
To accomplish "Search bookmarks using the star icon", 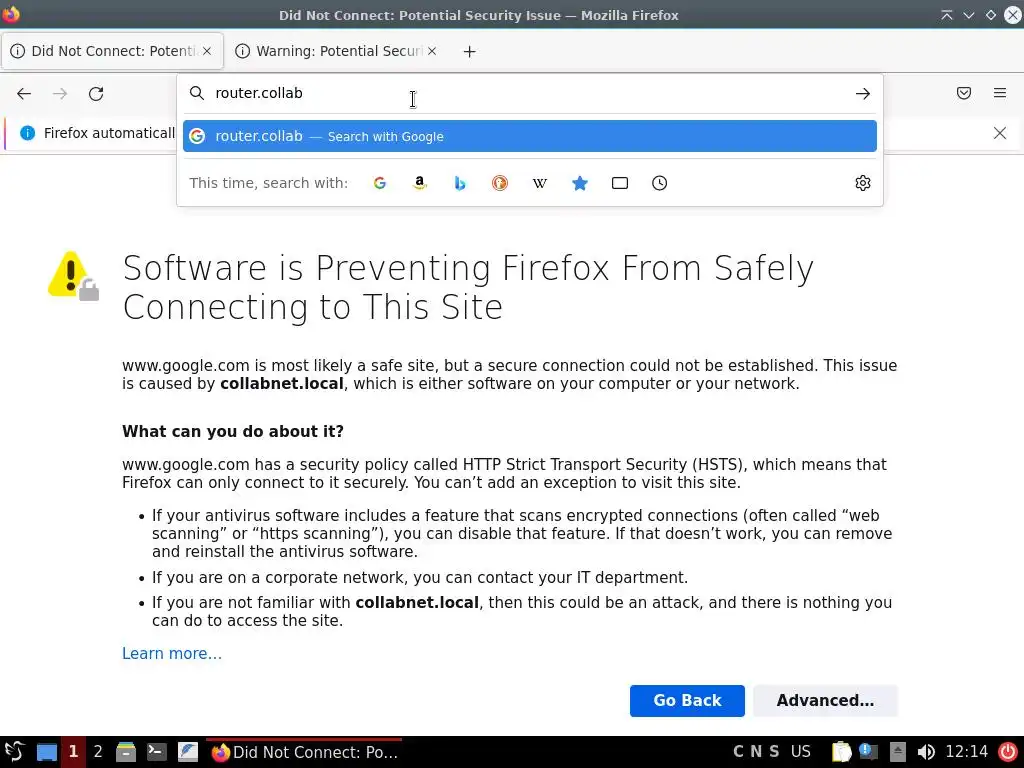I will 580,184.
